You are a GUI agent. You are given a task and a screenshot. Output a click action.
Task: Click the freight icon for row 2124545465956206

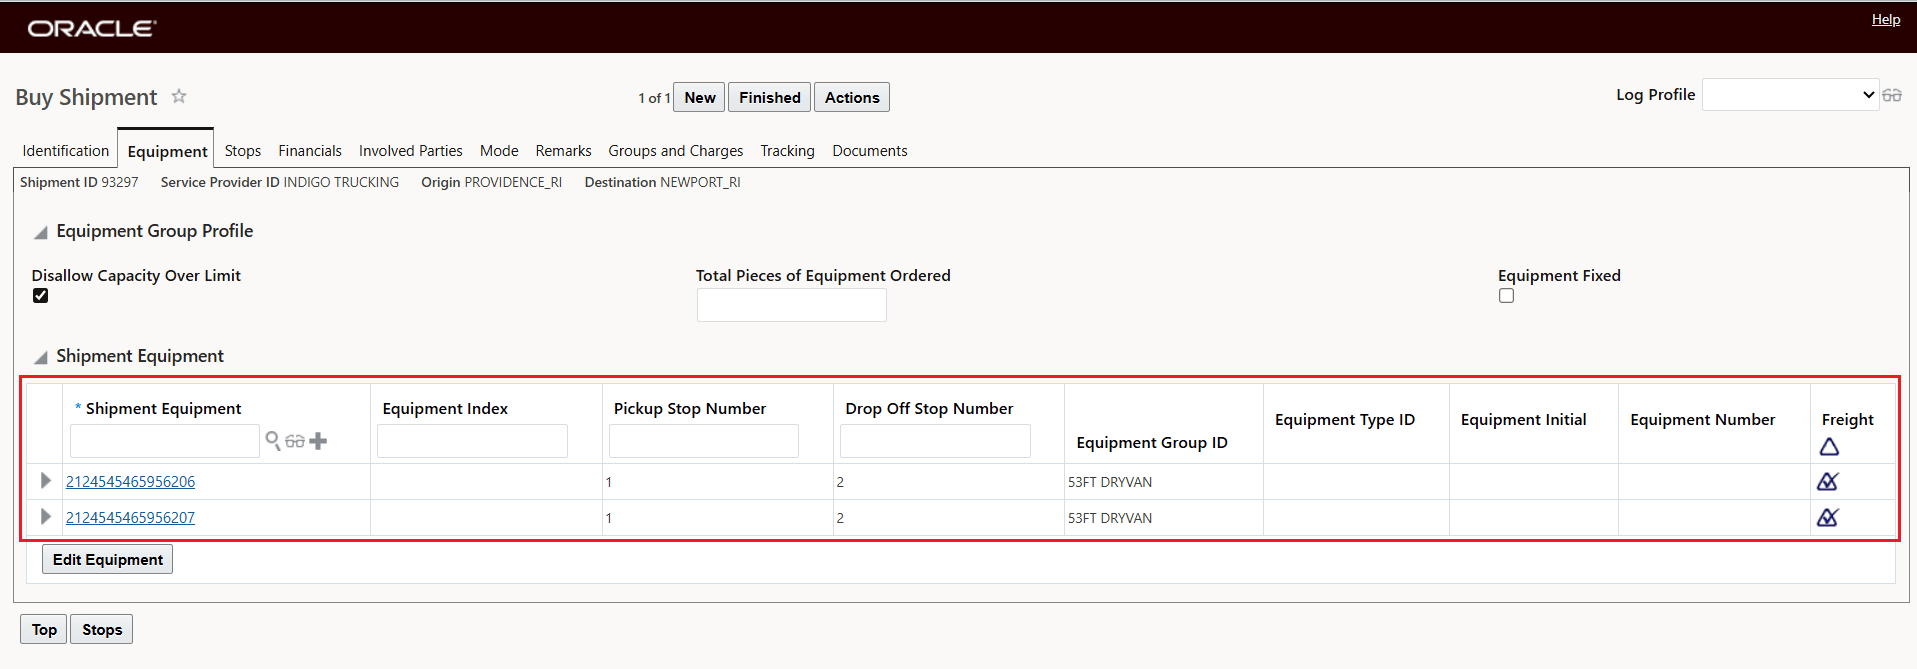coord(1828,481)
